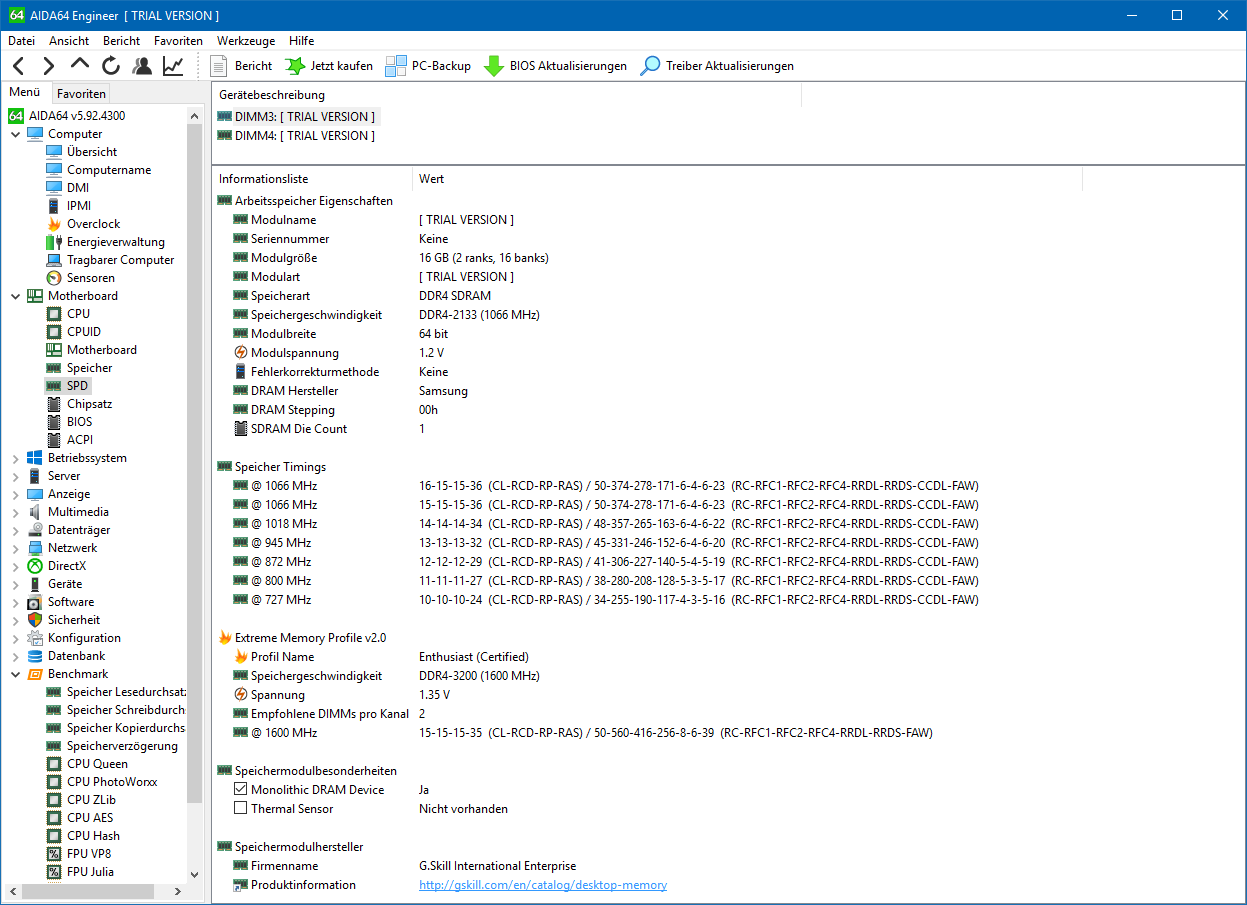Open the Hilfe menu
Screen dimensions: 1247x905
coord(301,41)
